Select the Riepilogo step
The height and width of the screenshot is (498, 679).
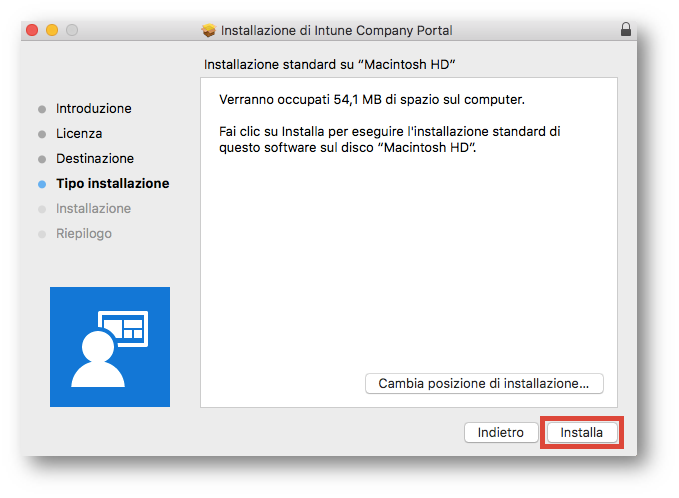click(x=84, y=234)
